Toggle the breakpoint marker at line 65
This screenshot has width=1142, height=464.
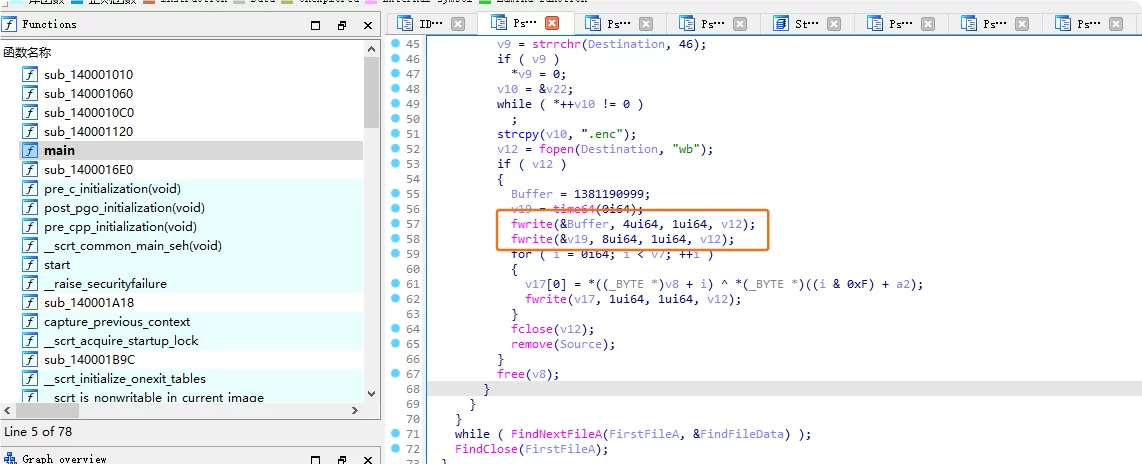point(396,344)
